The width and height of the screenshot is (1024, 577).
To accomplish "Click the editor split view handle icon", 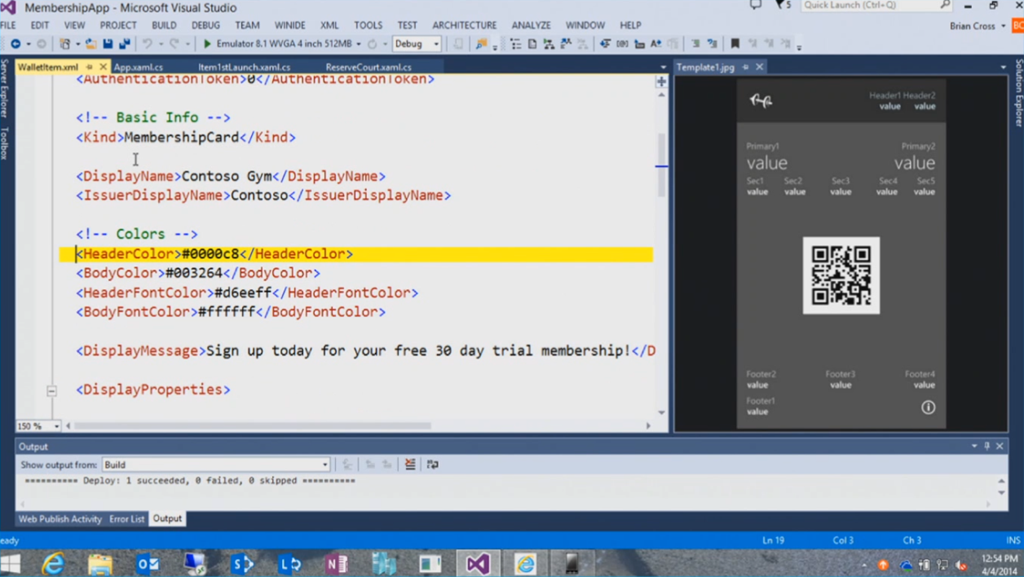I will click(662, 82).
